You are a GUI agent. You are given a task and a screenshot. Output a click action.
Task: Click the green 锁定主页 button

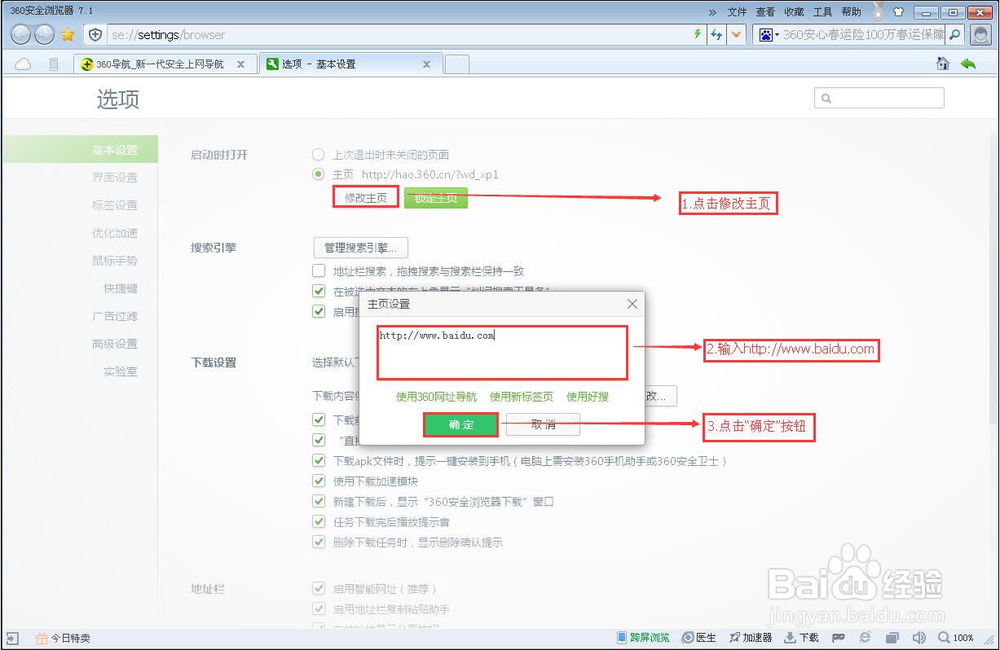[x=436, y=198]
